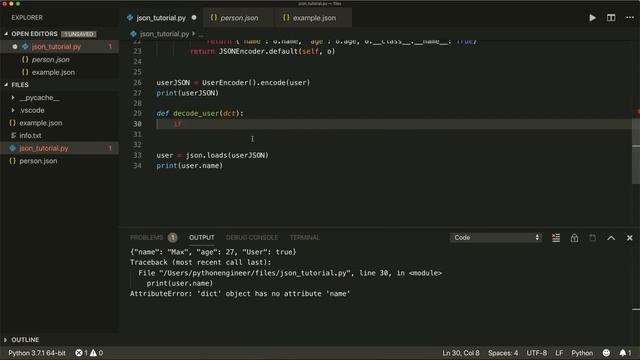Switch to the example.json editor tab
This screenshot has width=640, height=360.
(313, 18)
